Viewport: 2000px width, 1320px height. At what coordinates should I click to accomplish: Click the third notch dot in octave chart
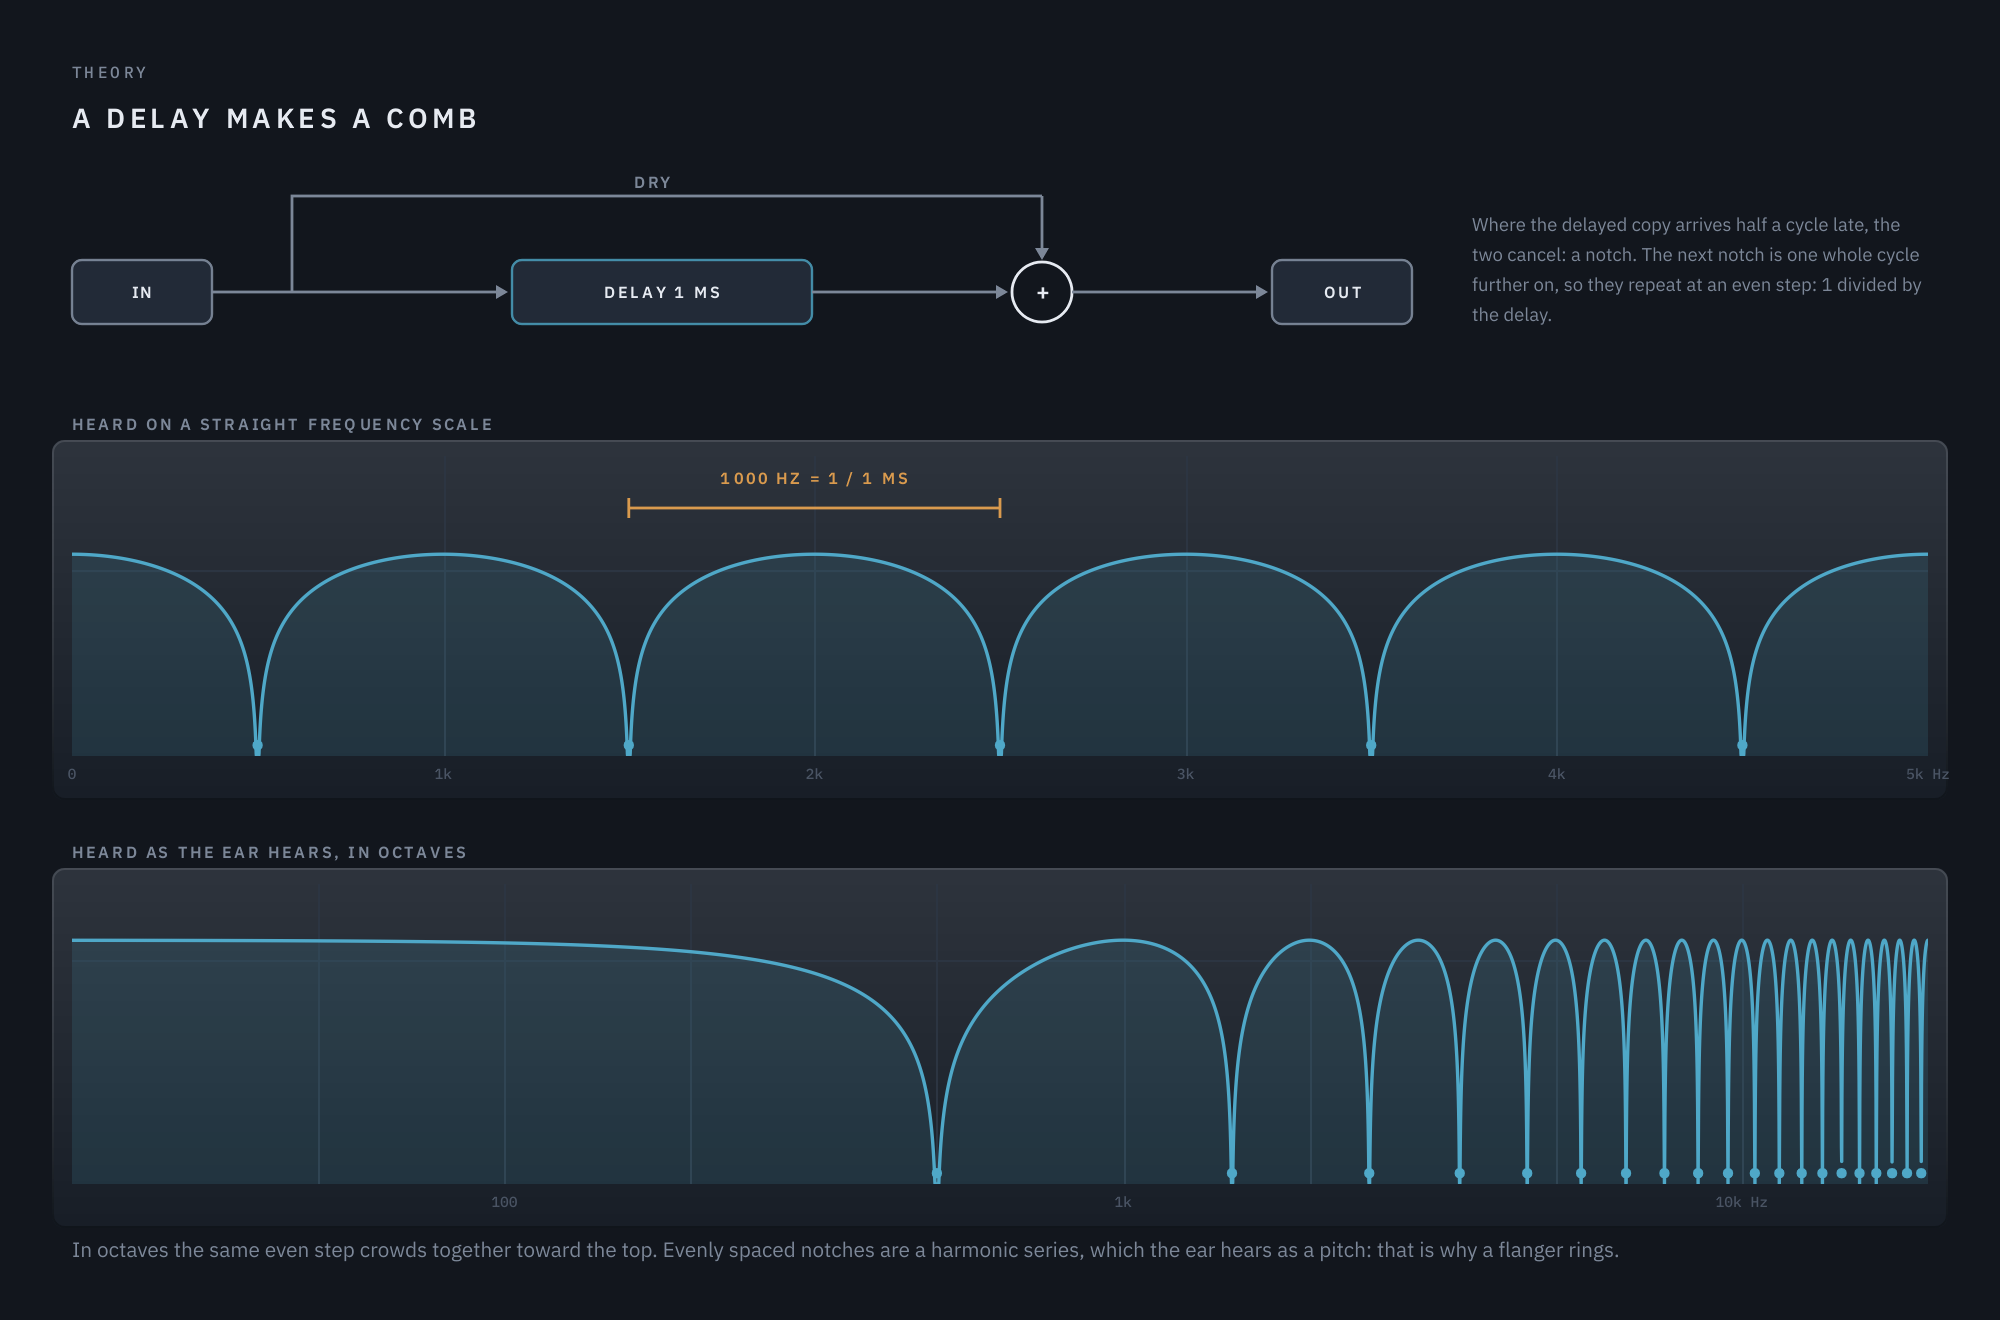click(x=1369, y=1173)
